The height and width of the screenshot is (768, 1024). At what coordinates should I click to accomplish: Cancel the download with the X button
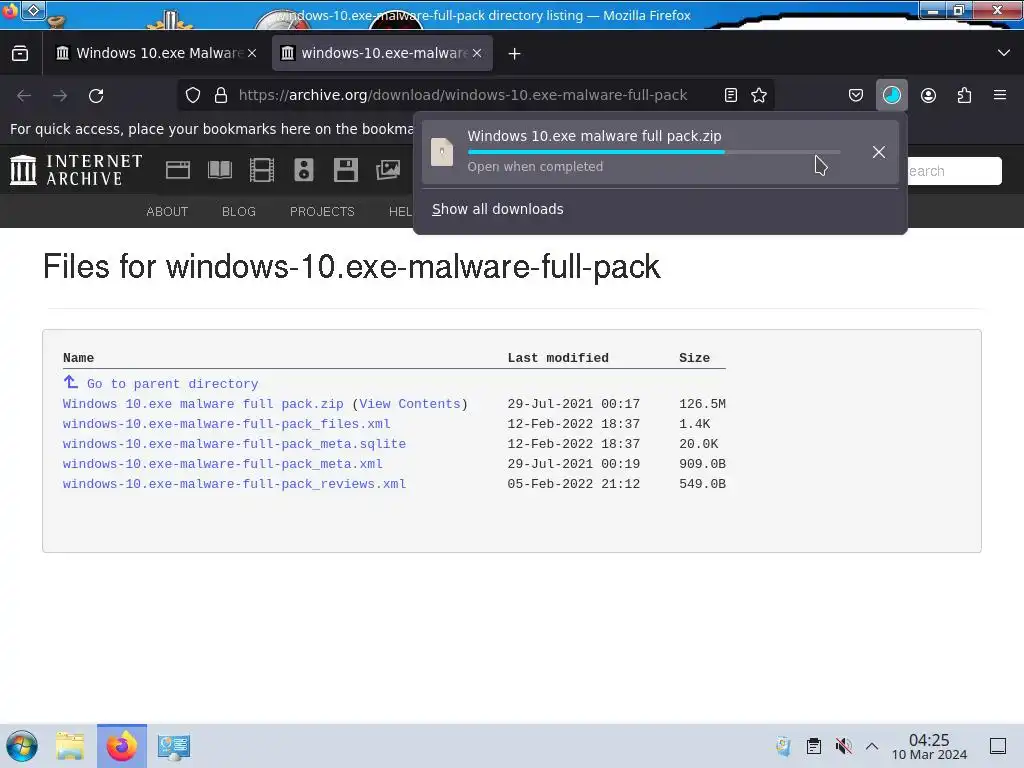coord(879,152)
